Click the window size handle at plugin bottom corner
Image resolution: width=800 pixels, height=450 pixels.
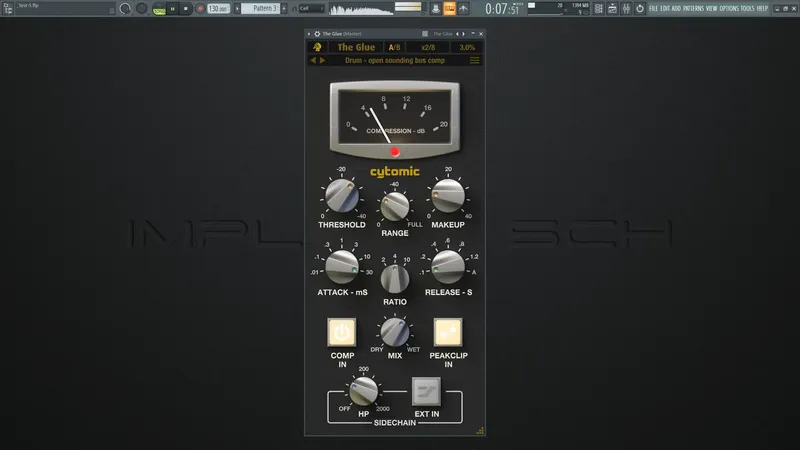coord(480,431)
